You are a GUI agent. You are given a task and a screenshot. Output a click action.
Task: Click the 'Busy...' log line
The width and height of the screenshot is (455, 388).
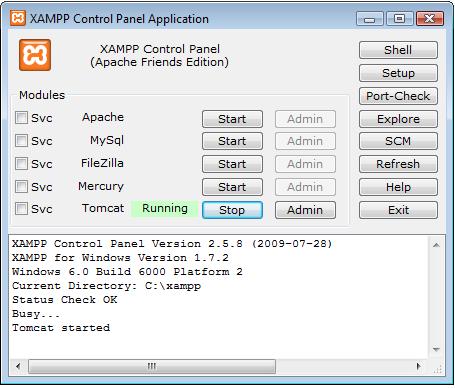[x=36, y=314]
